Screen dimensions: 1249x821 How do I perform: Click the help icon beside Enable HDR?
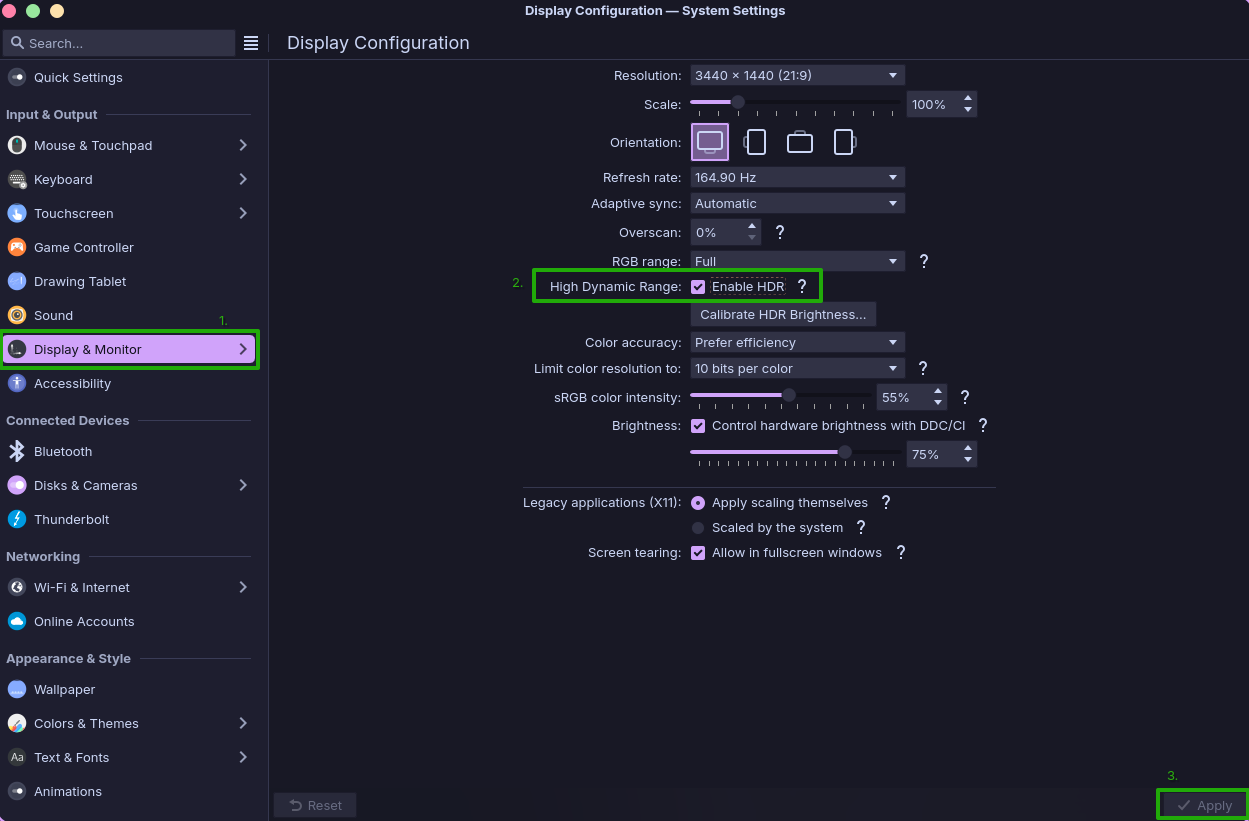pos(801,287)
